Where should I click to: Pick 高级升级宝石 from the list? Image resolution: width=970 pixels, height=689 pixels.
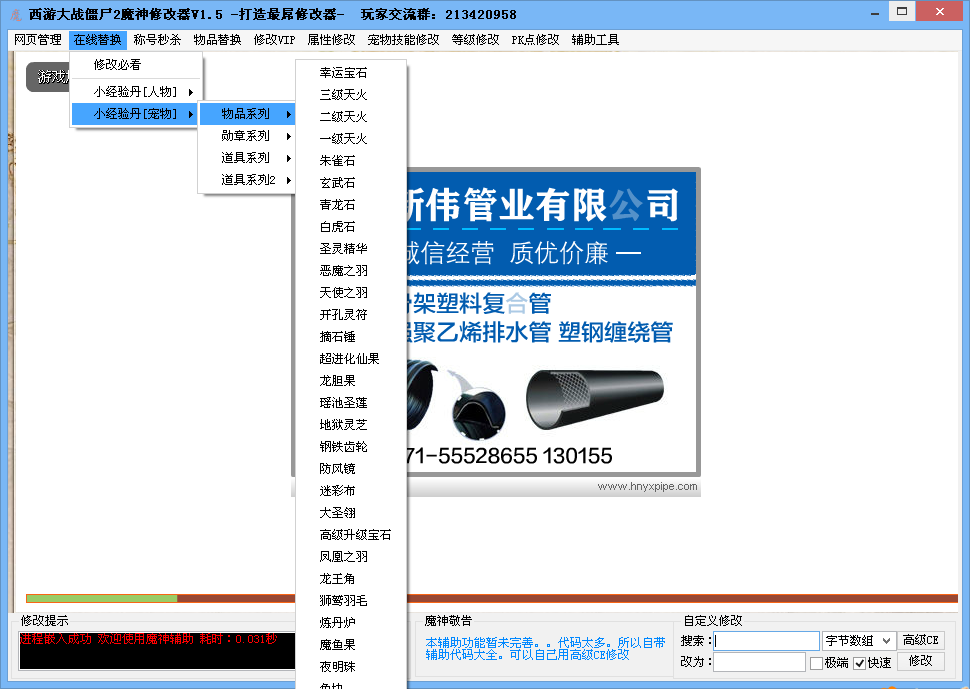click(x=355, y=535)
